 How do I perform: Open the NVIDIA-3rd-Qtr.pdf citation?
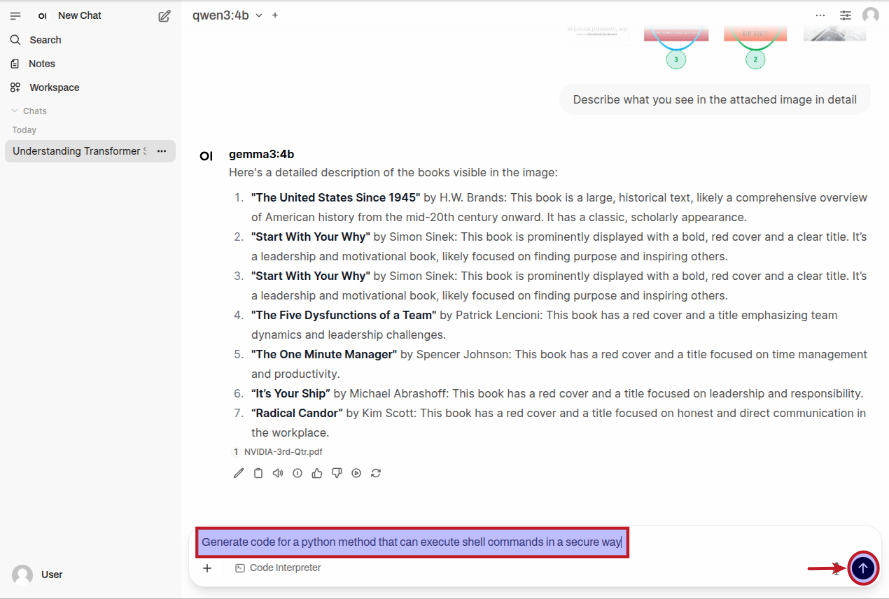[282, 452]
